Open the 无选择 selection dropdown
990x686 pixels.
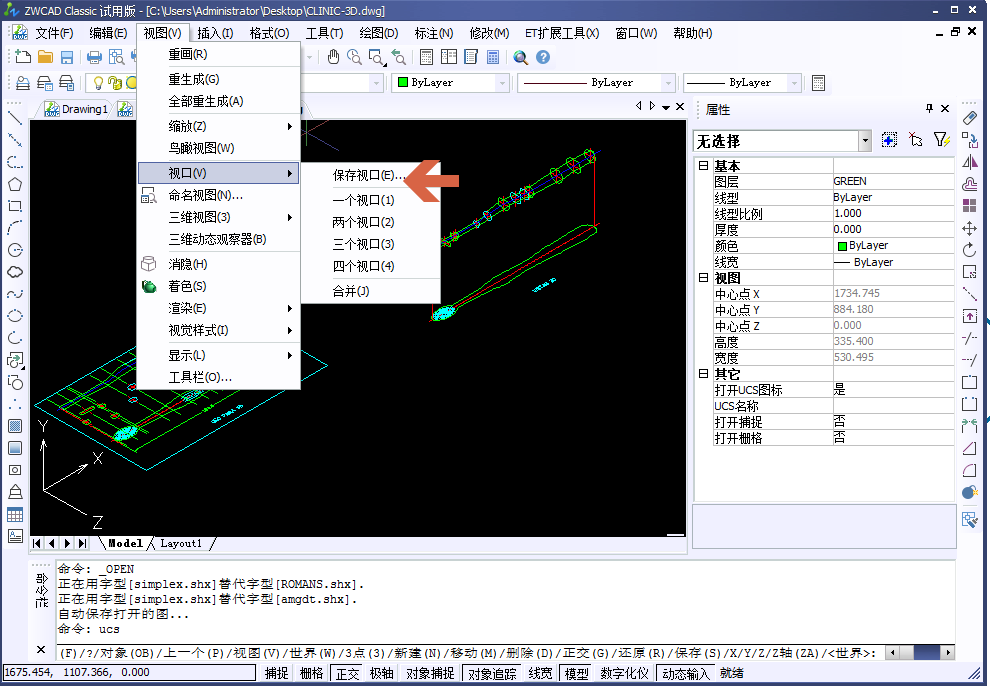(865, 141)
